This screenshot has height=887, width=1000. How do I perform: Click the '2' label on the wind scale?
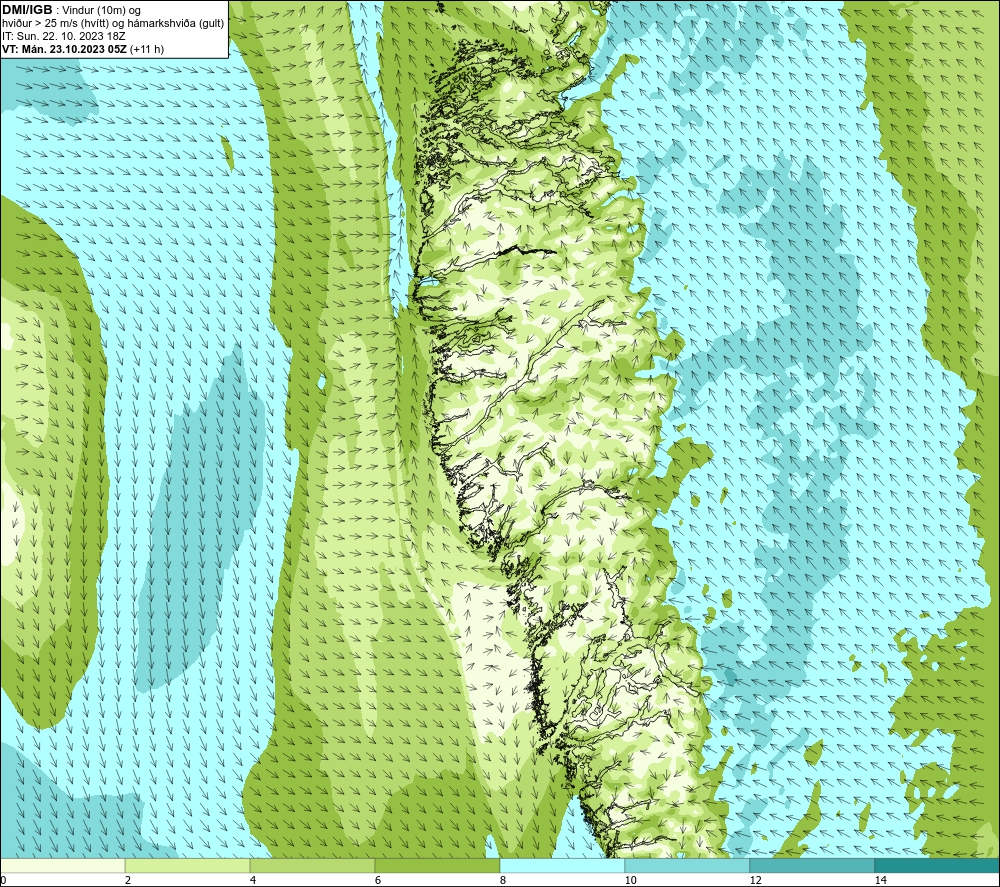click(128, 880)
